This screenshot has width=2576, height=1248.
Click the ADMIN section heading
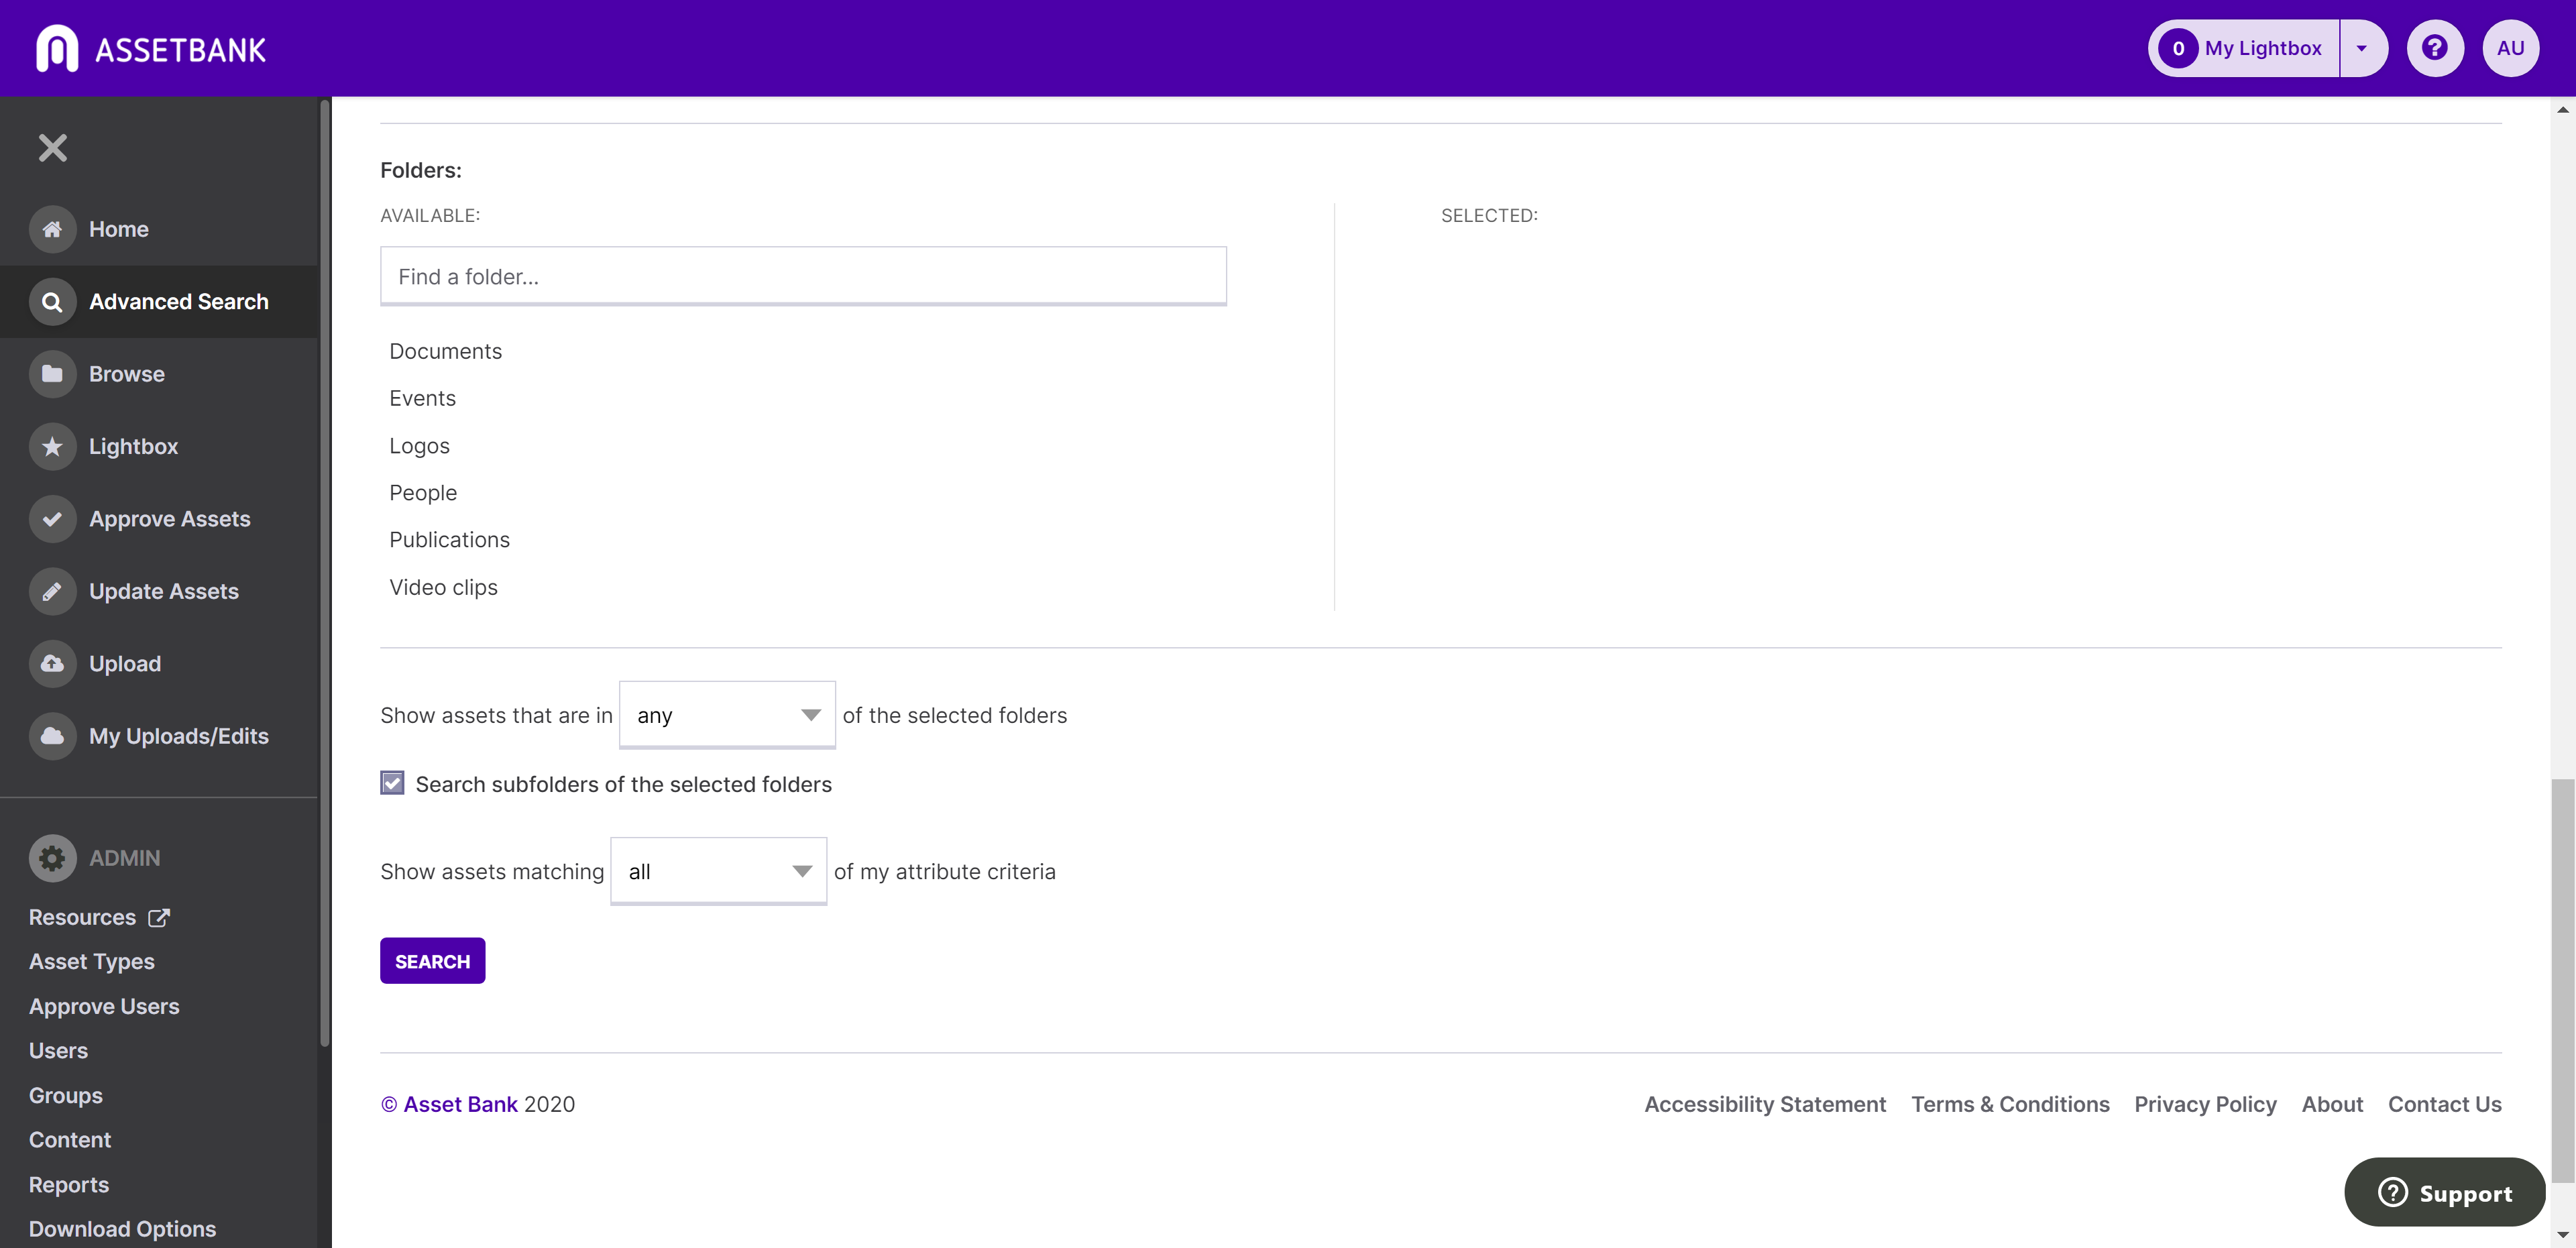pos(124,858)
